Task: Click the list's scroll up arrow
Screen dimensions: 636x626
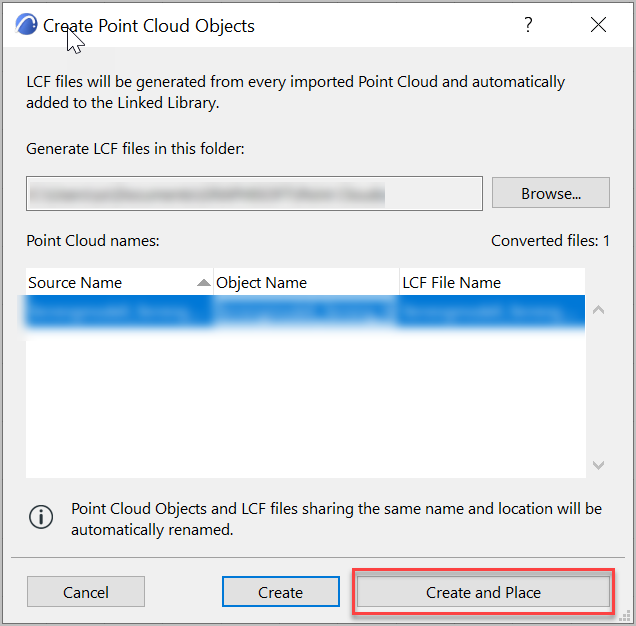Action: [x=598, y=310]
